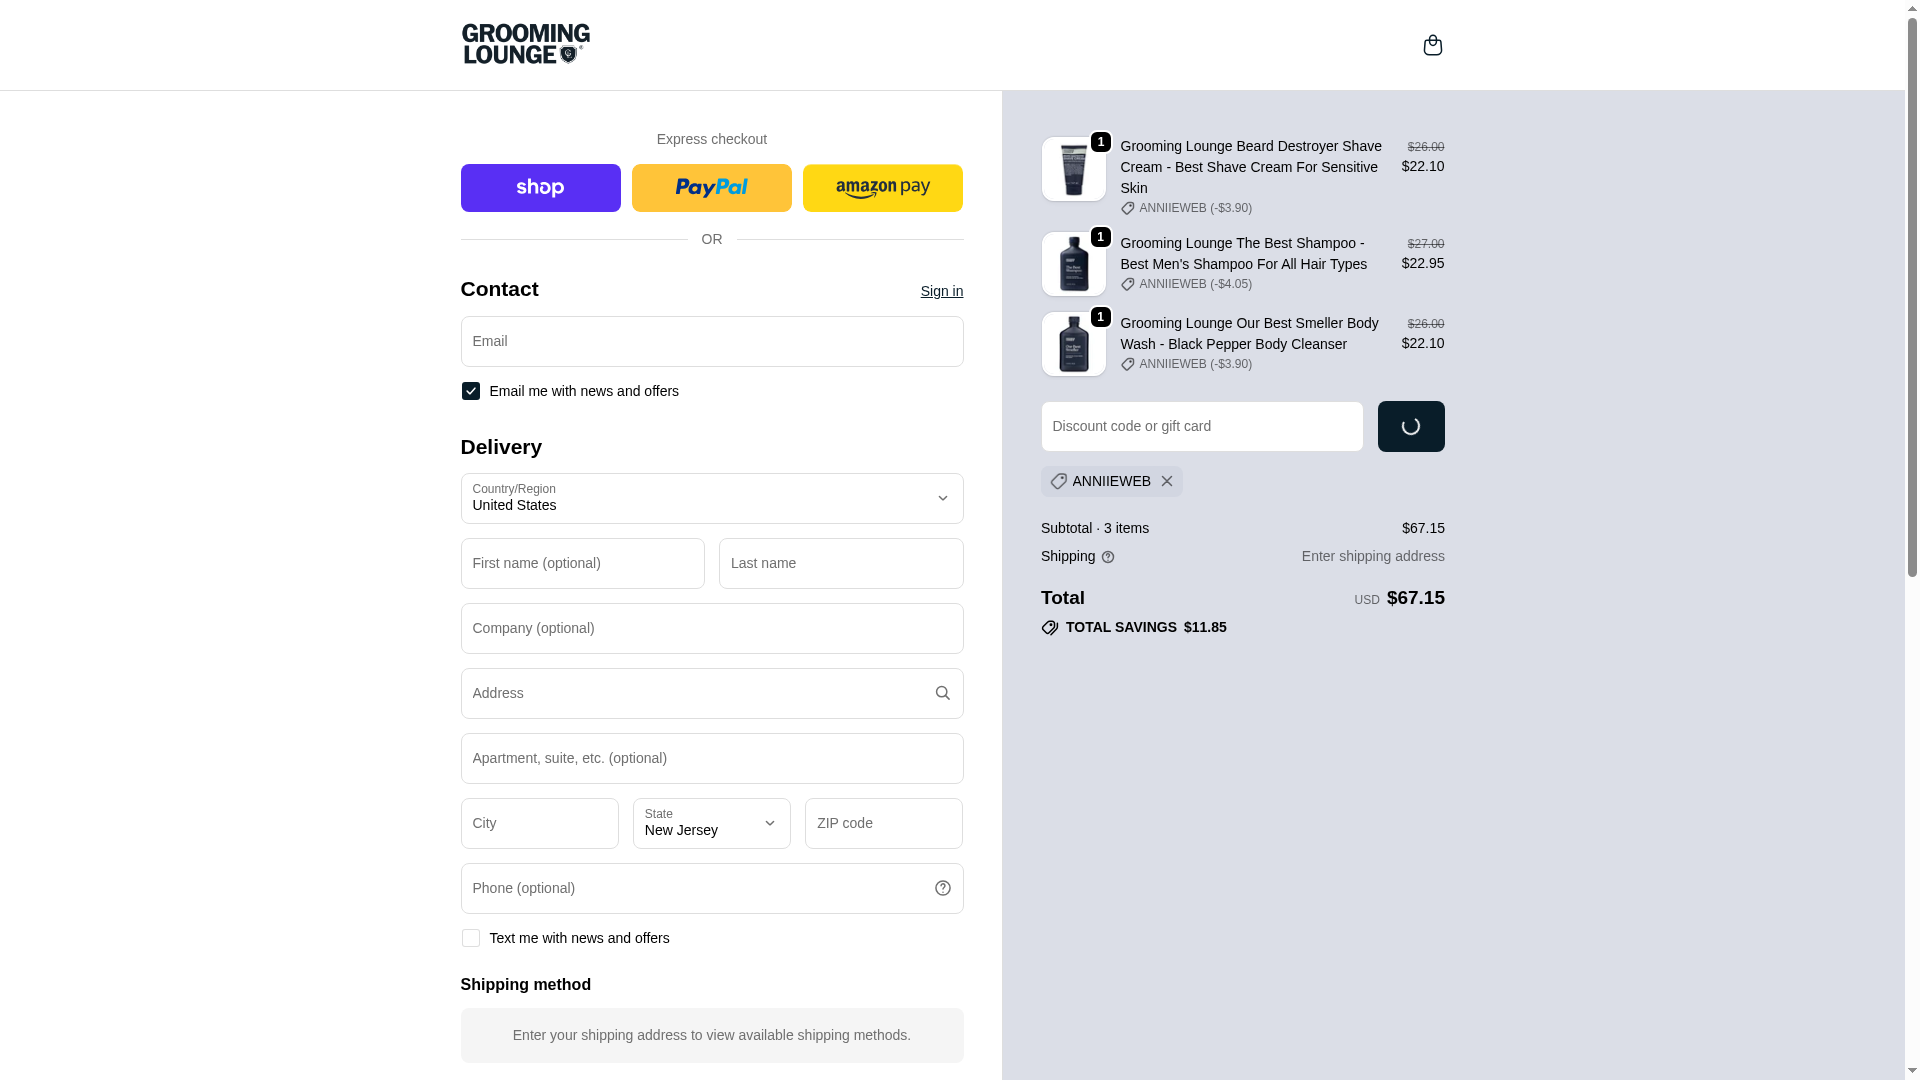Click the phone field help icon
This screenshot has height=1080, width=1920.
coord(942,888)
